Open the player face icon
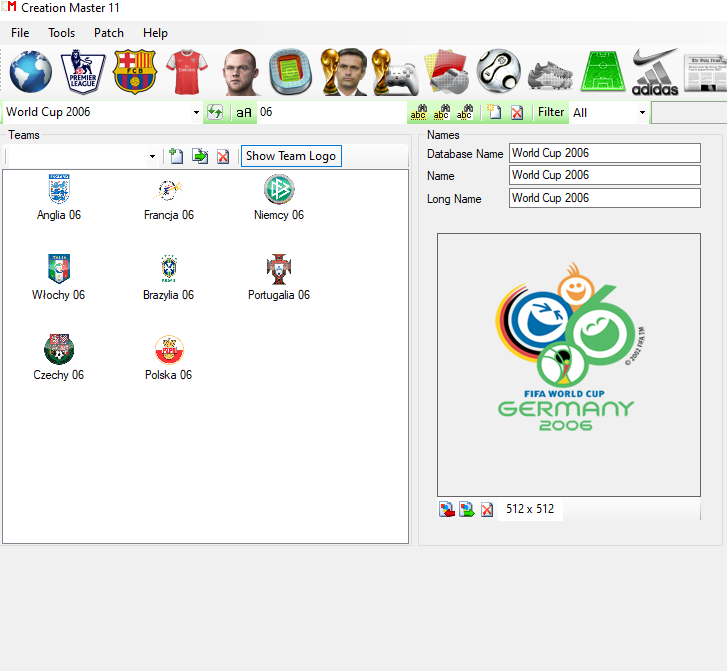727x671 pixels. (240, 72)
